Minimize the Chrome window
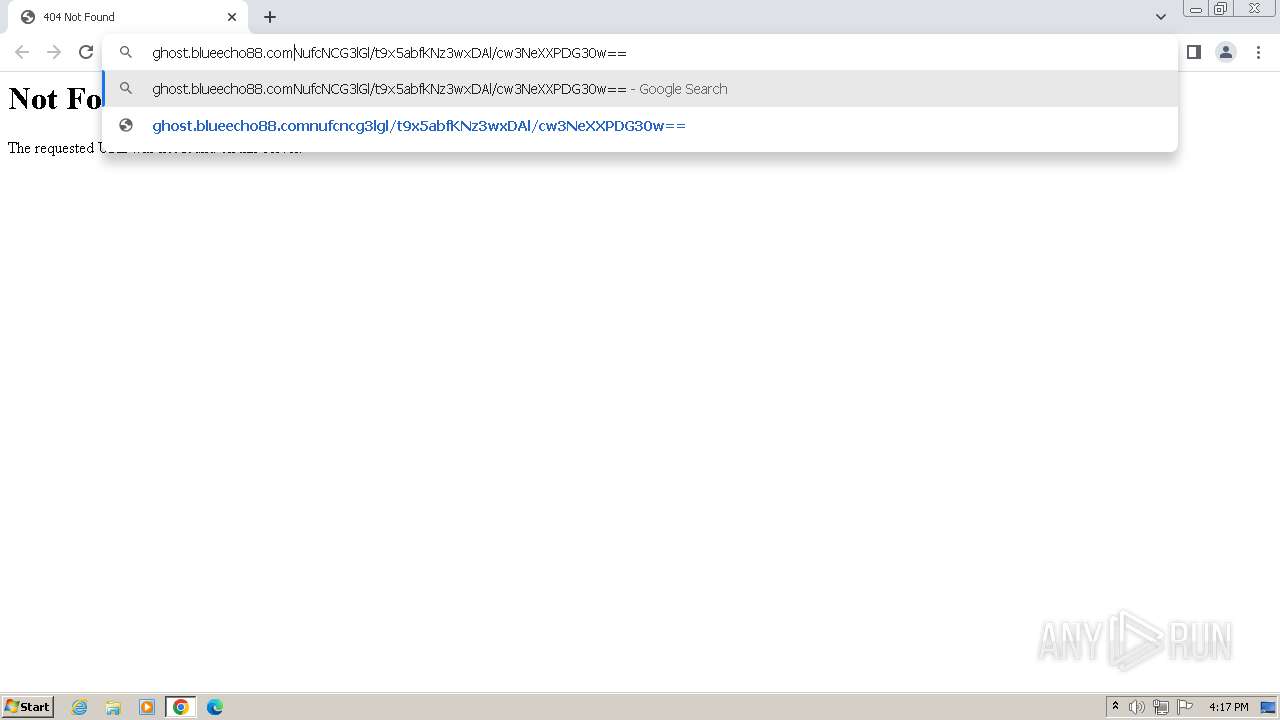 (x=1196, y=9)
